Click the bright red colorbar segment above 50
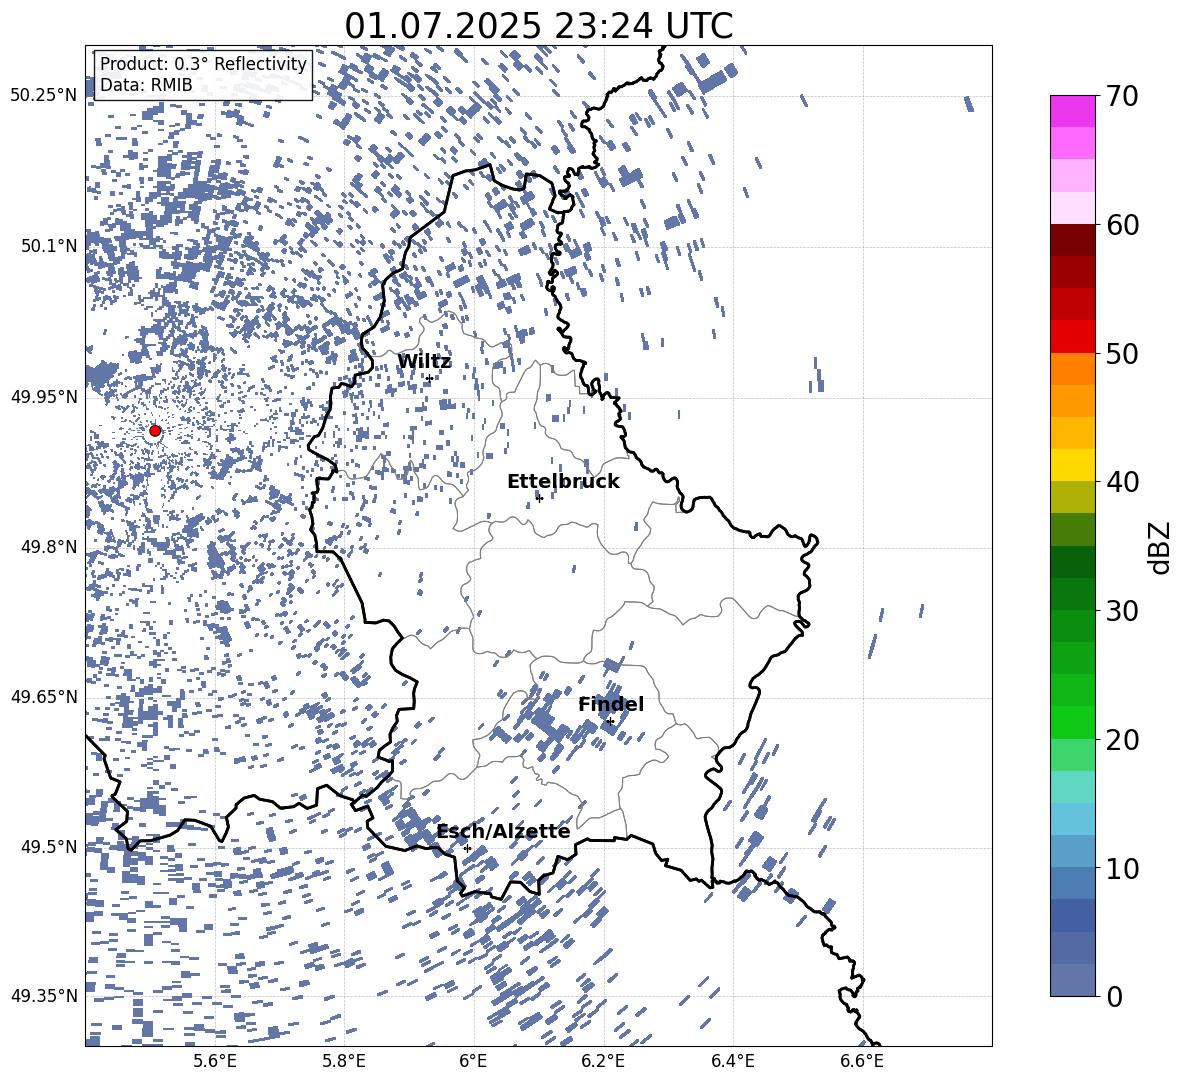Image resolution: width=1184 pixels, height=1081 pixels. point(1072,337)
